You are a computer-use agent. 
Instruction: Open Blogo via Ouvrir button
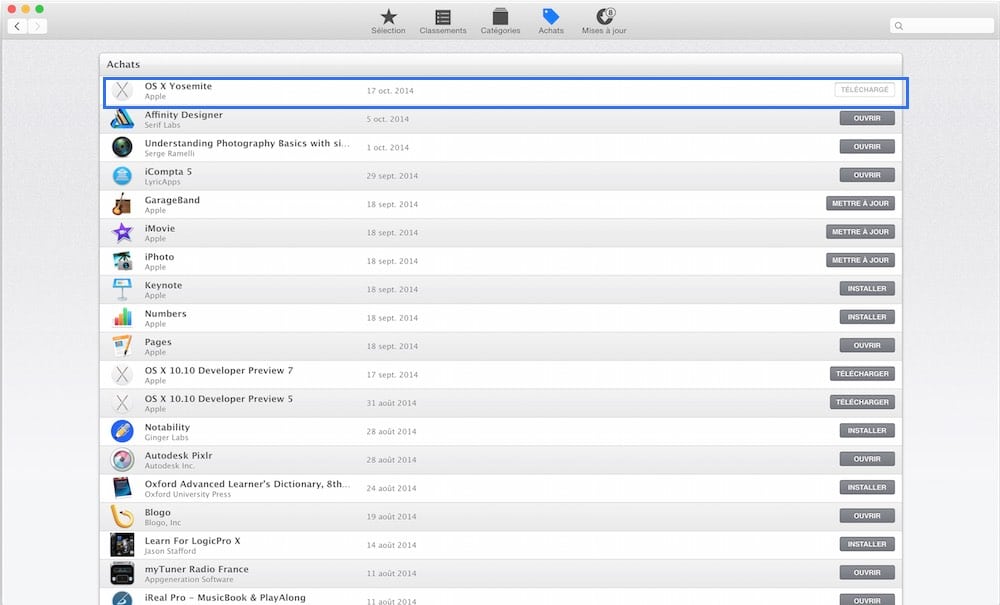click(867, 516)
